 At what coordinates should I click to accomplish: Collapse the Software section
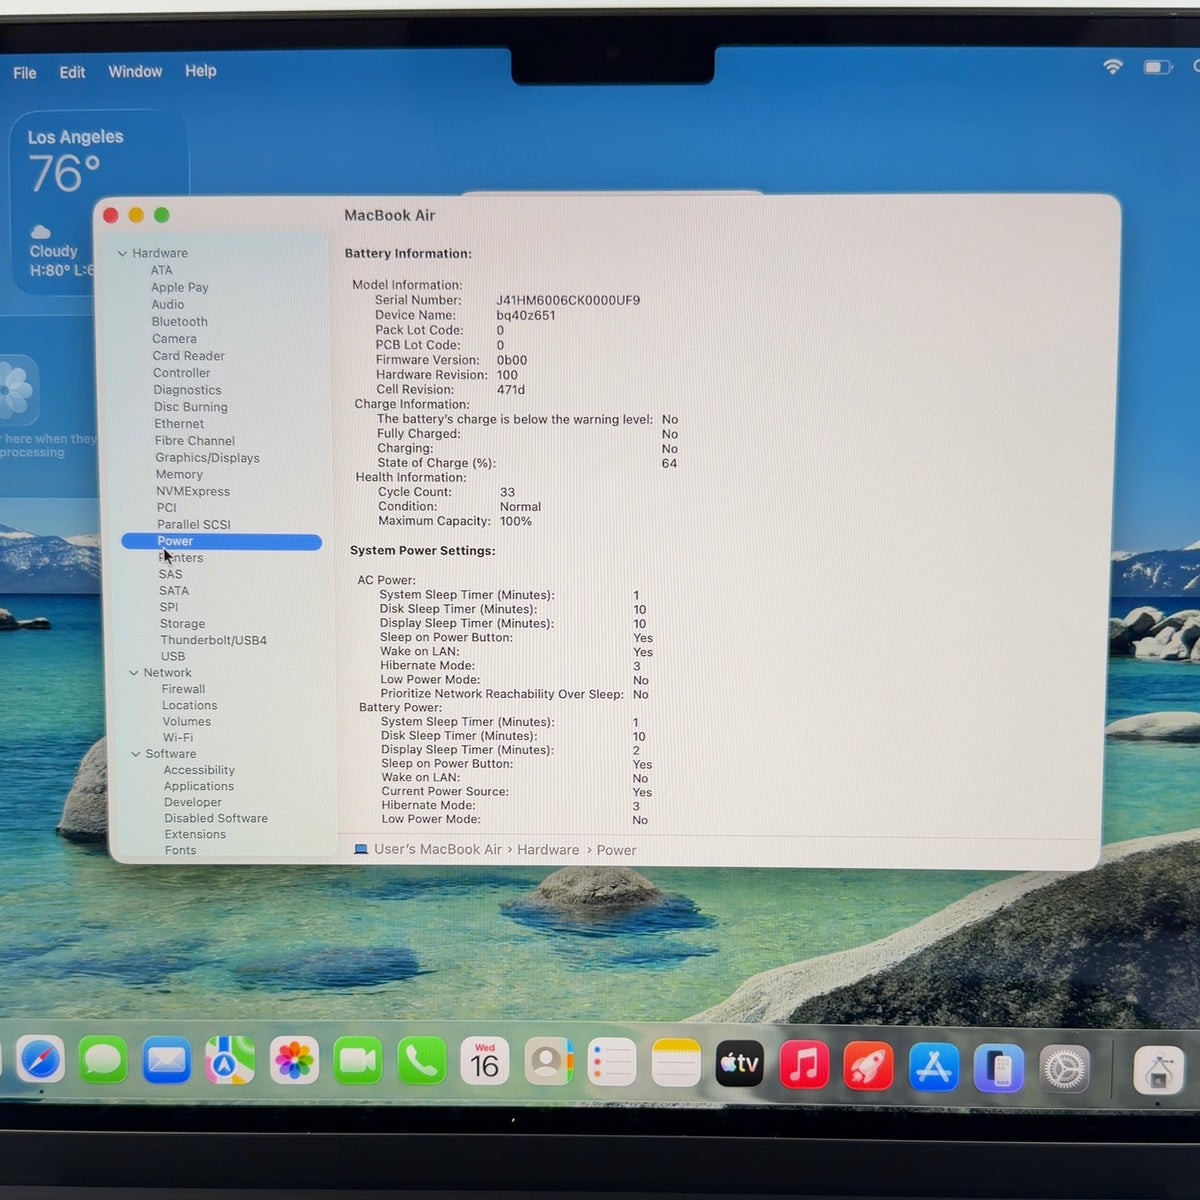pyautogui.click(x=136, y=754)
